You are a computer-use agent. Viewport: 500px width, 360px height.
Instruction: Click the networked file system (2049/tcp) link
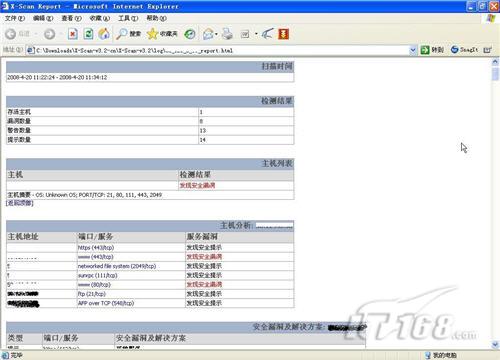coord(117,266)
